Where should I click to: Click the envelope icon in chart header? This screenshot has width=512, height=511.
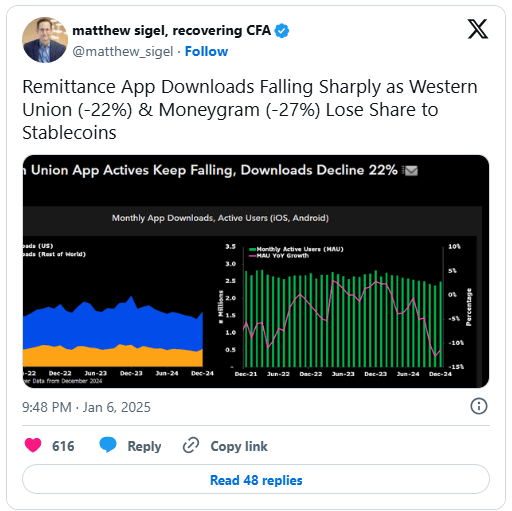coord(411,170)
